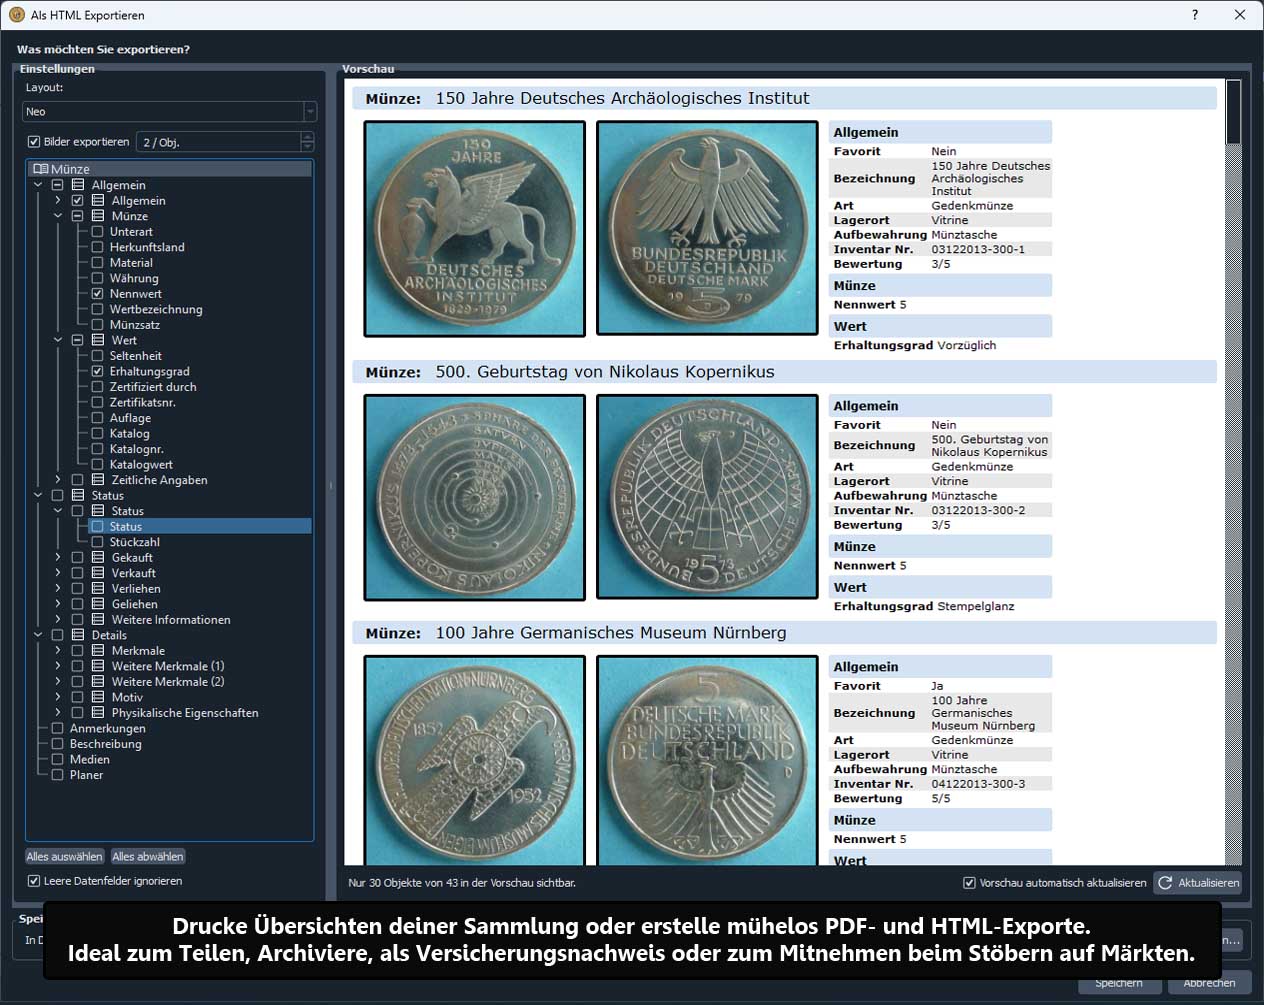
Task: Toggle Leere Datenfelder ignorieren checkbox
Action: [x=34, y=881]
